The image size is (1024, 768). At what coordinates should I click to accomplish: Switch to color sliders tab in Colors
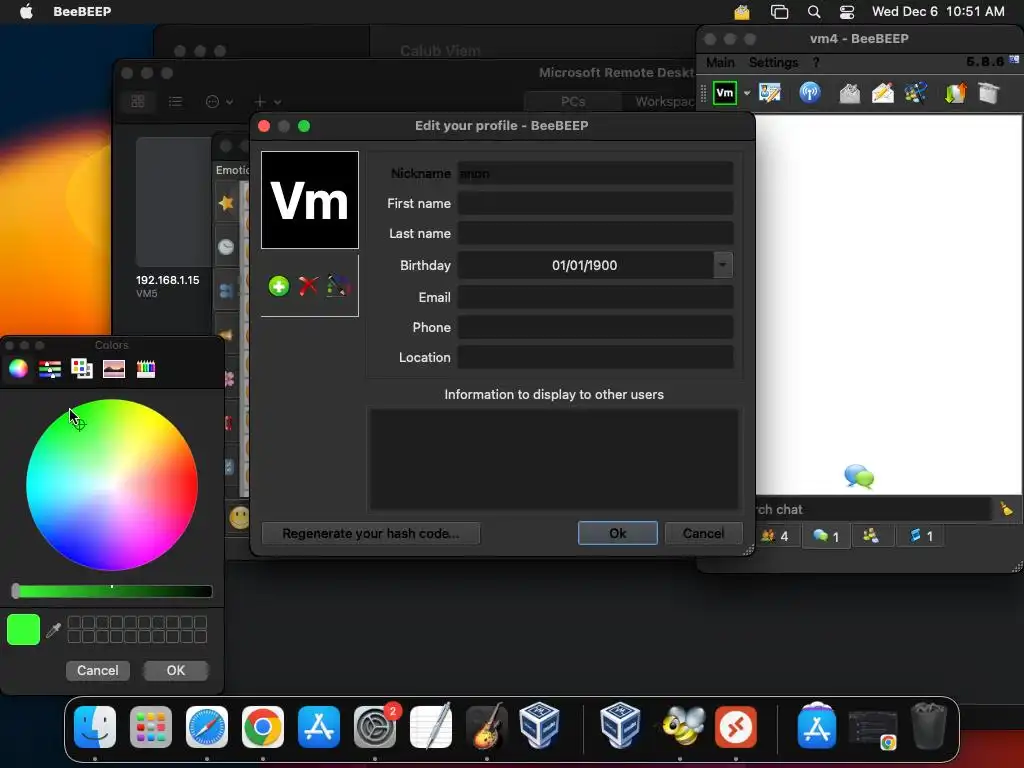(50, 369)
